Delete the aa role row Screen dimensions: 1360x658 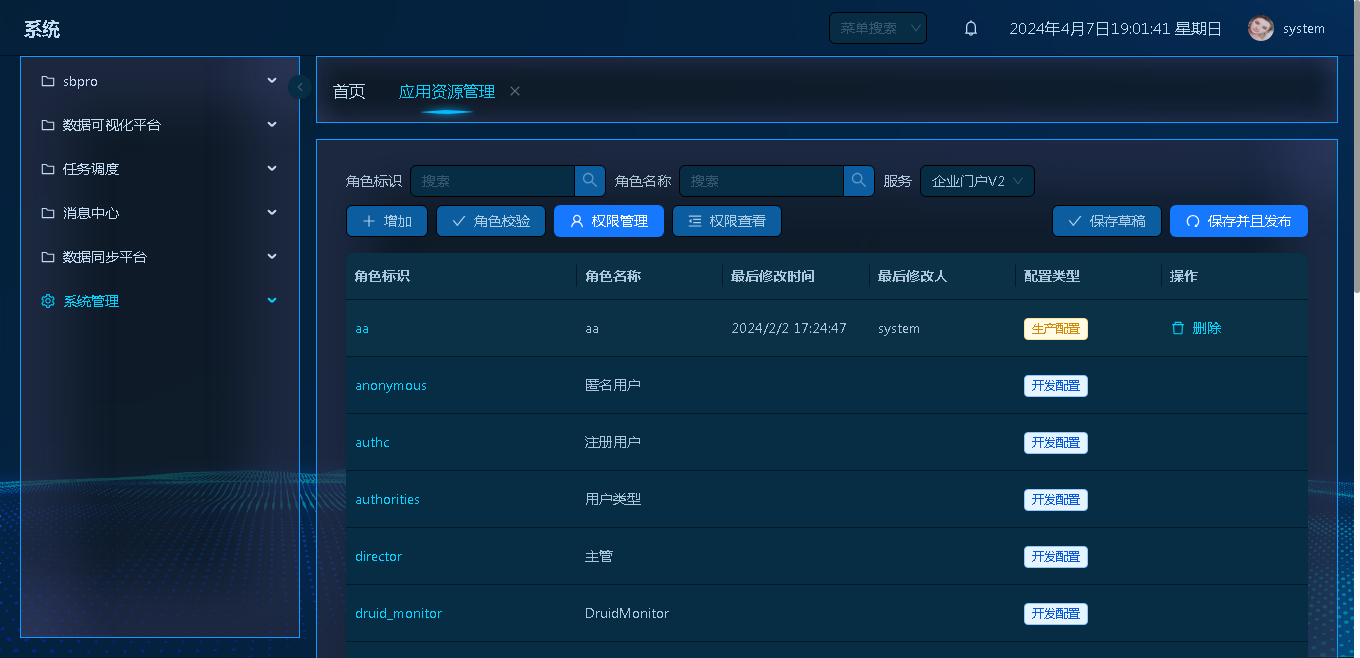1197,328
